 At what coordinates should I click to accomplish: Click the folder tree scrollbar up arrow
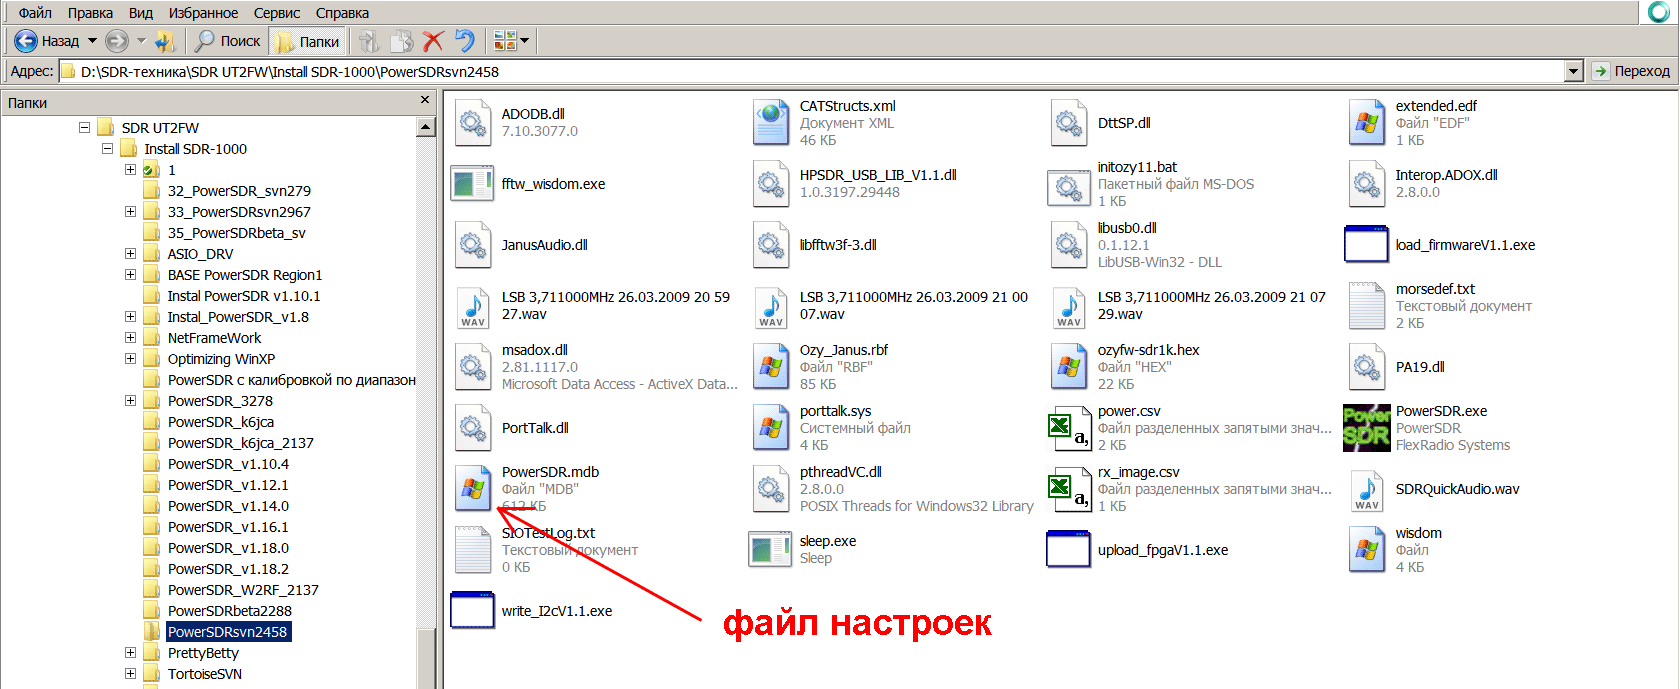click(x=426, y=127)
